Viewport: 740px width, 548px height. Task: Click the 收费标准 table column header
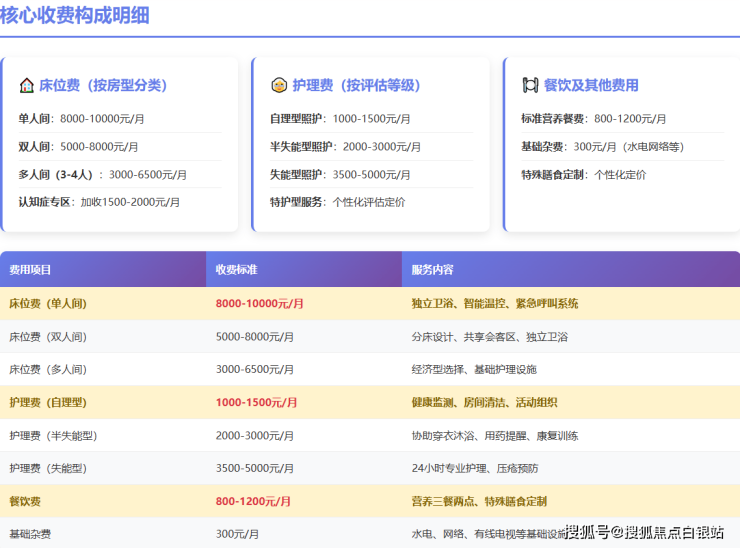click(x=237, y=270)
